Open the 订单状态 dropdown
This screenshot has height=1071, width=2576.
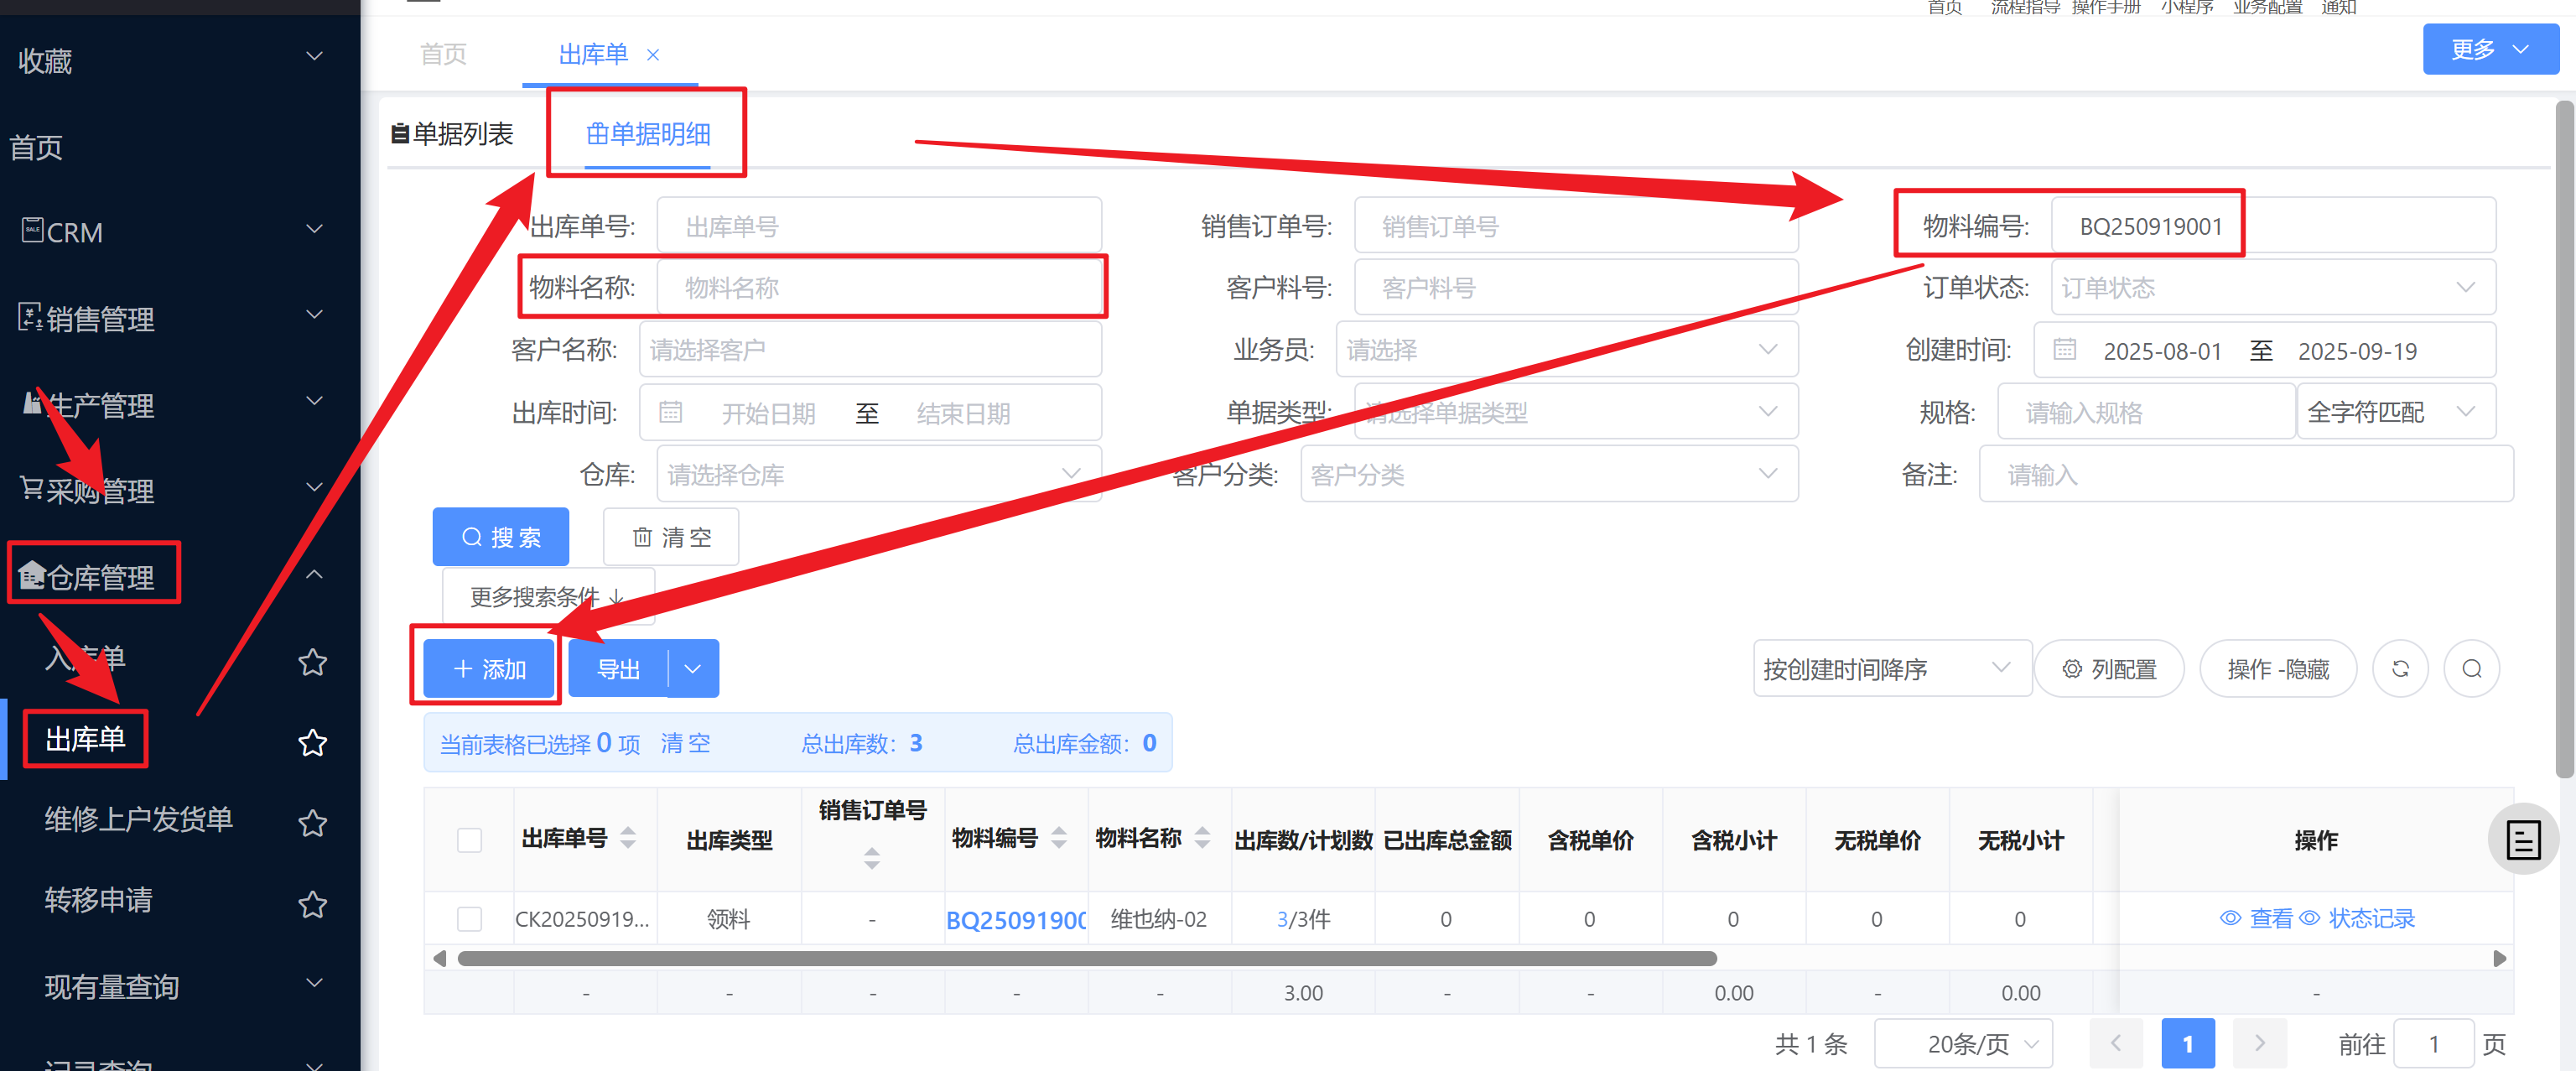pos(2272,287)
